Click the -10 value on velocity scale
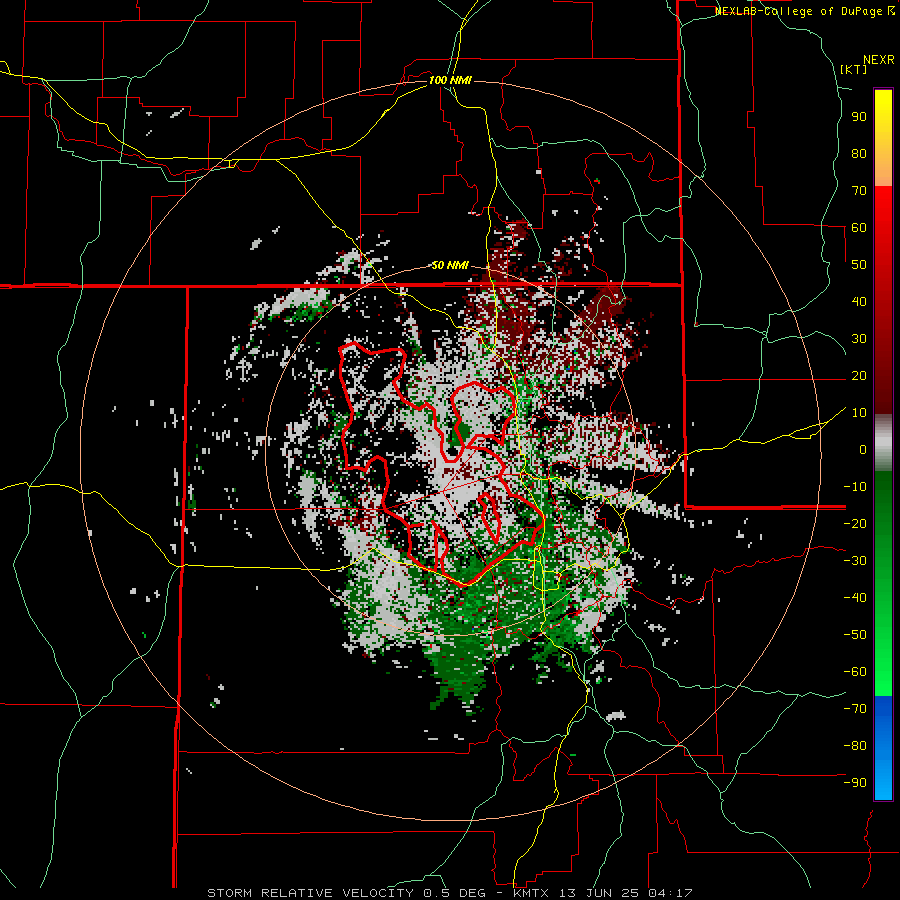This screenshot has height=900, width=900. [x=855, y=487]
